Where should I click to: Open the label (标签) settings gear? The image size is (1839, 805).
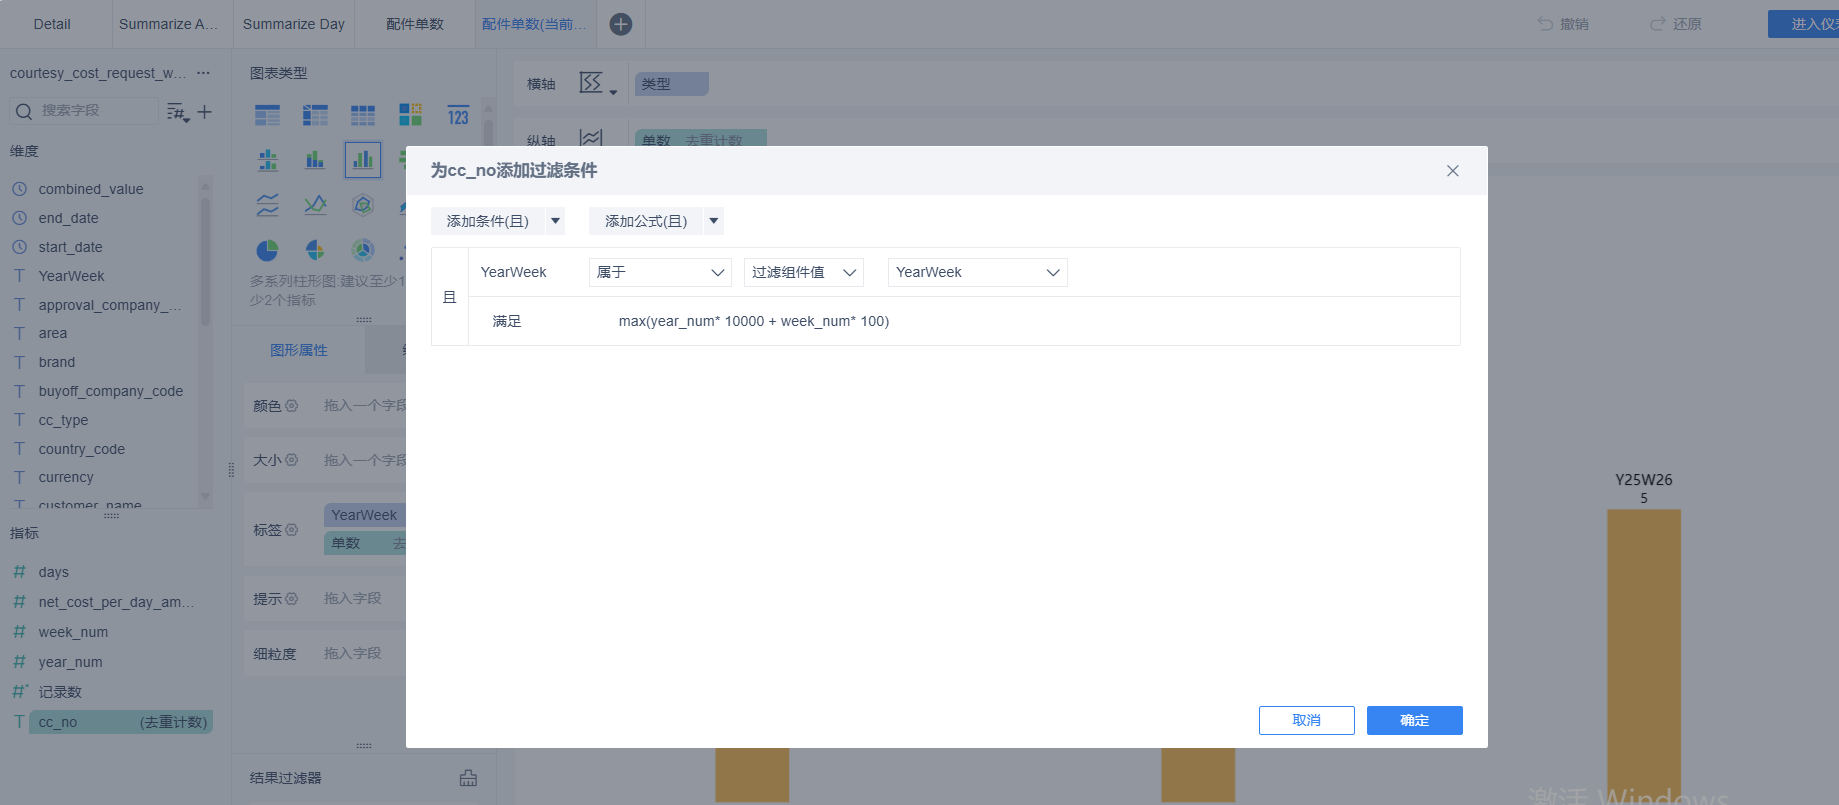click(x=292, y=530)
